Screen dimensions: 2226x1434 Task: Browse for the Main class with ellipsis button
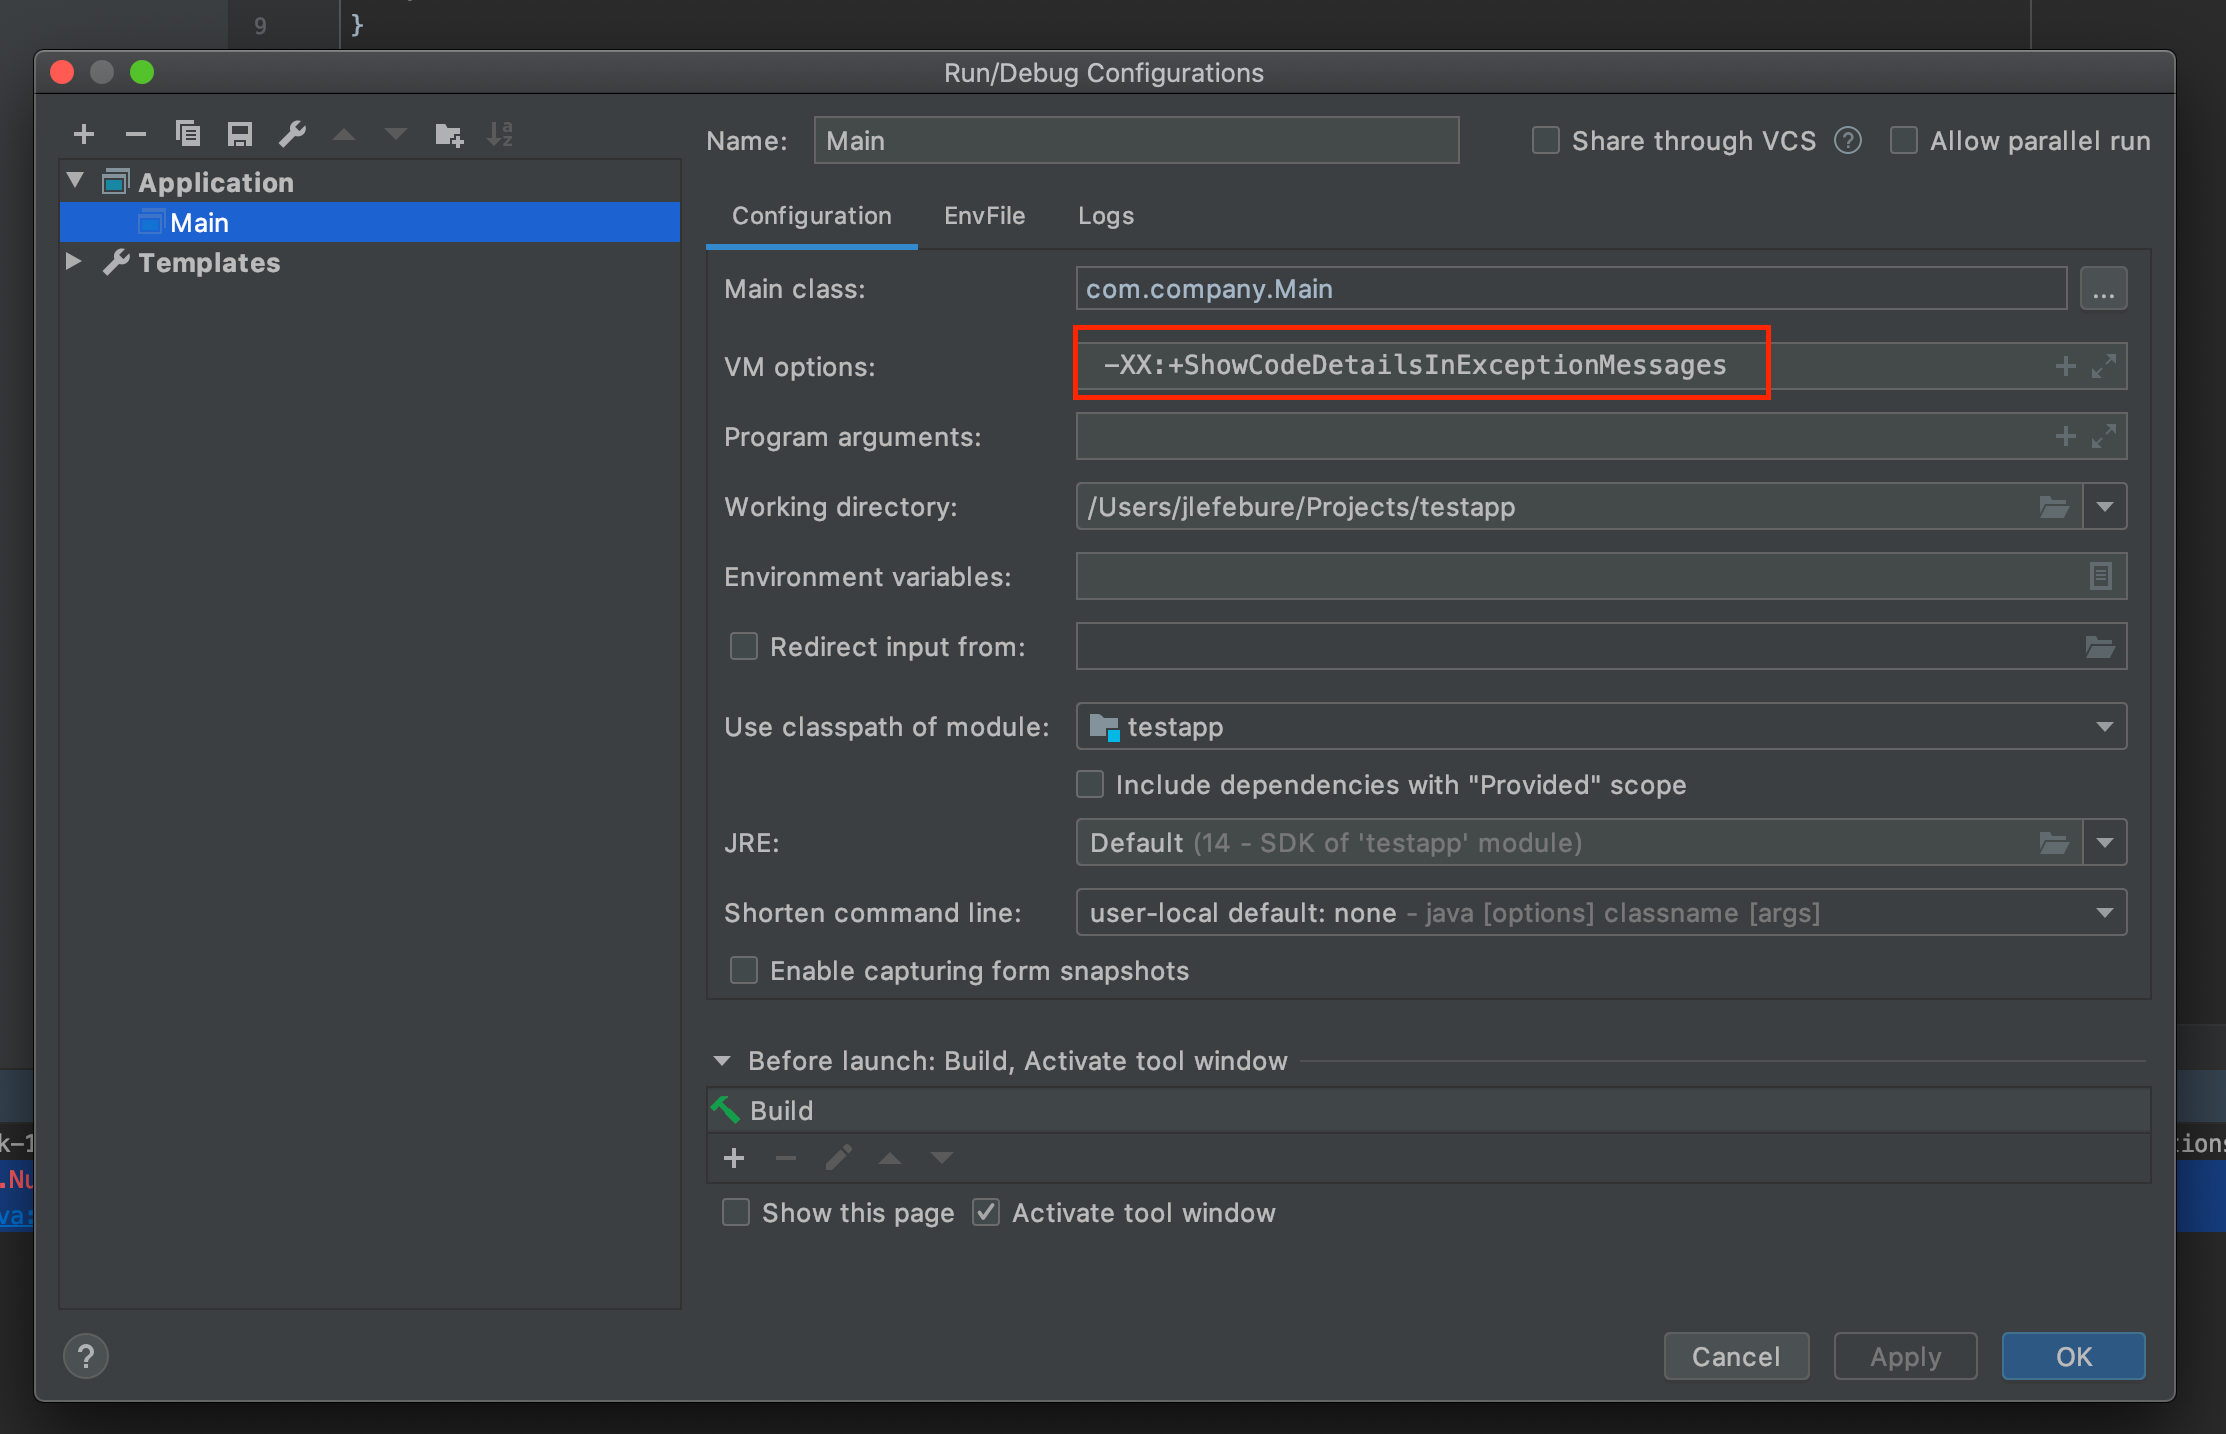(x=2103, y=289)
